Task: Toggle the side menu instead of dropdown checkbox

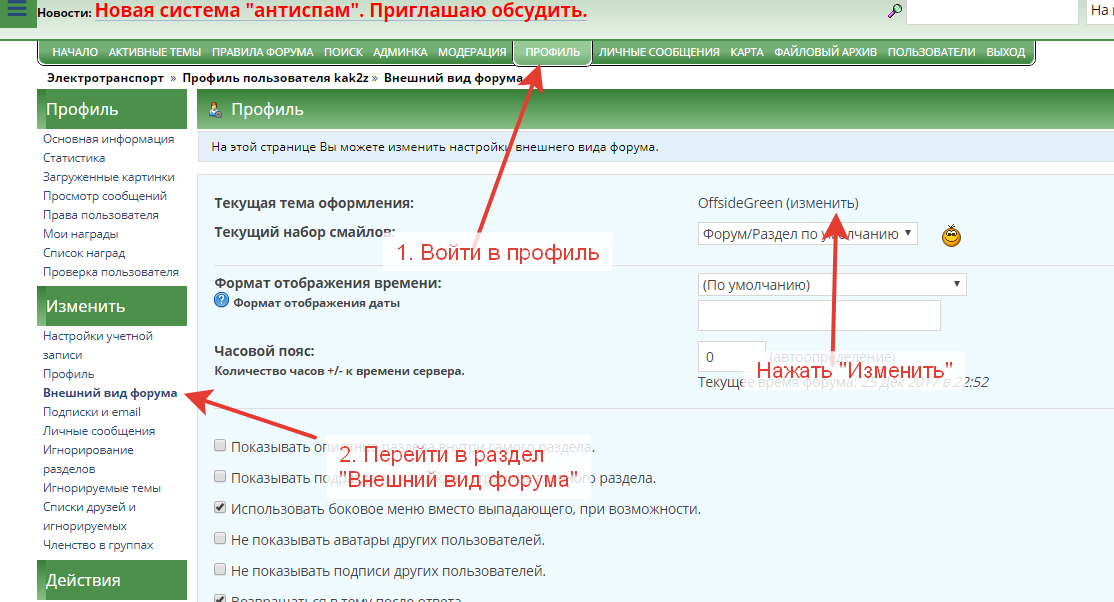Action: click(220, 508)
